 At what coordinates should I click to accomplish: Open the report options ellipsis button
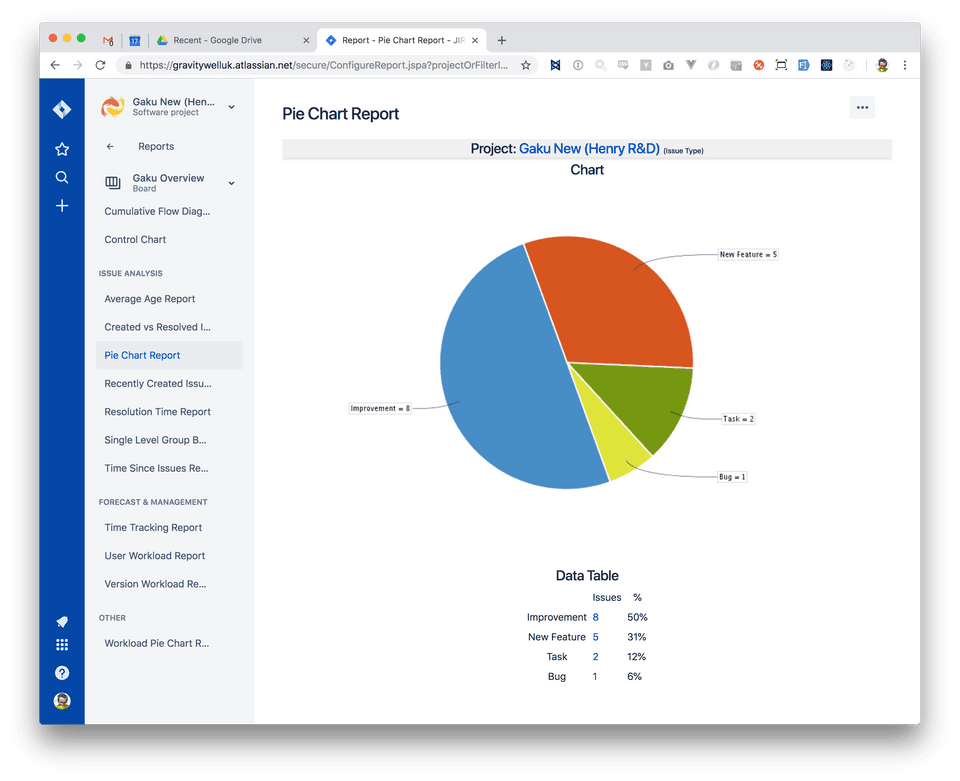[x=862, y=107]
